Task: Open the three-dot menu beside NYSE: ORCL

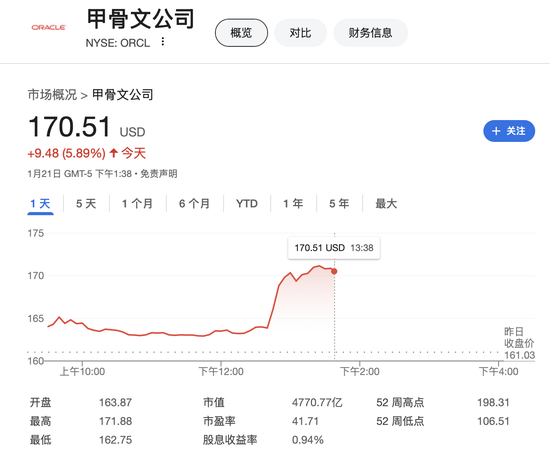Action: (162, 42)
